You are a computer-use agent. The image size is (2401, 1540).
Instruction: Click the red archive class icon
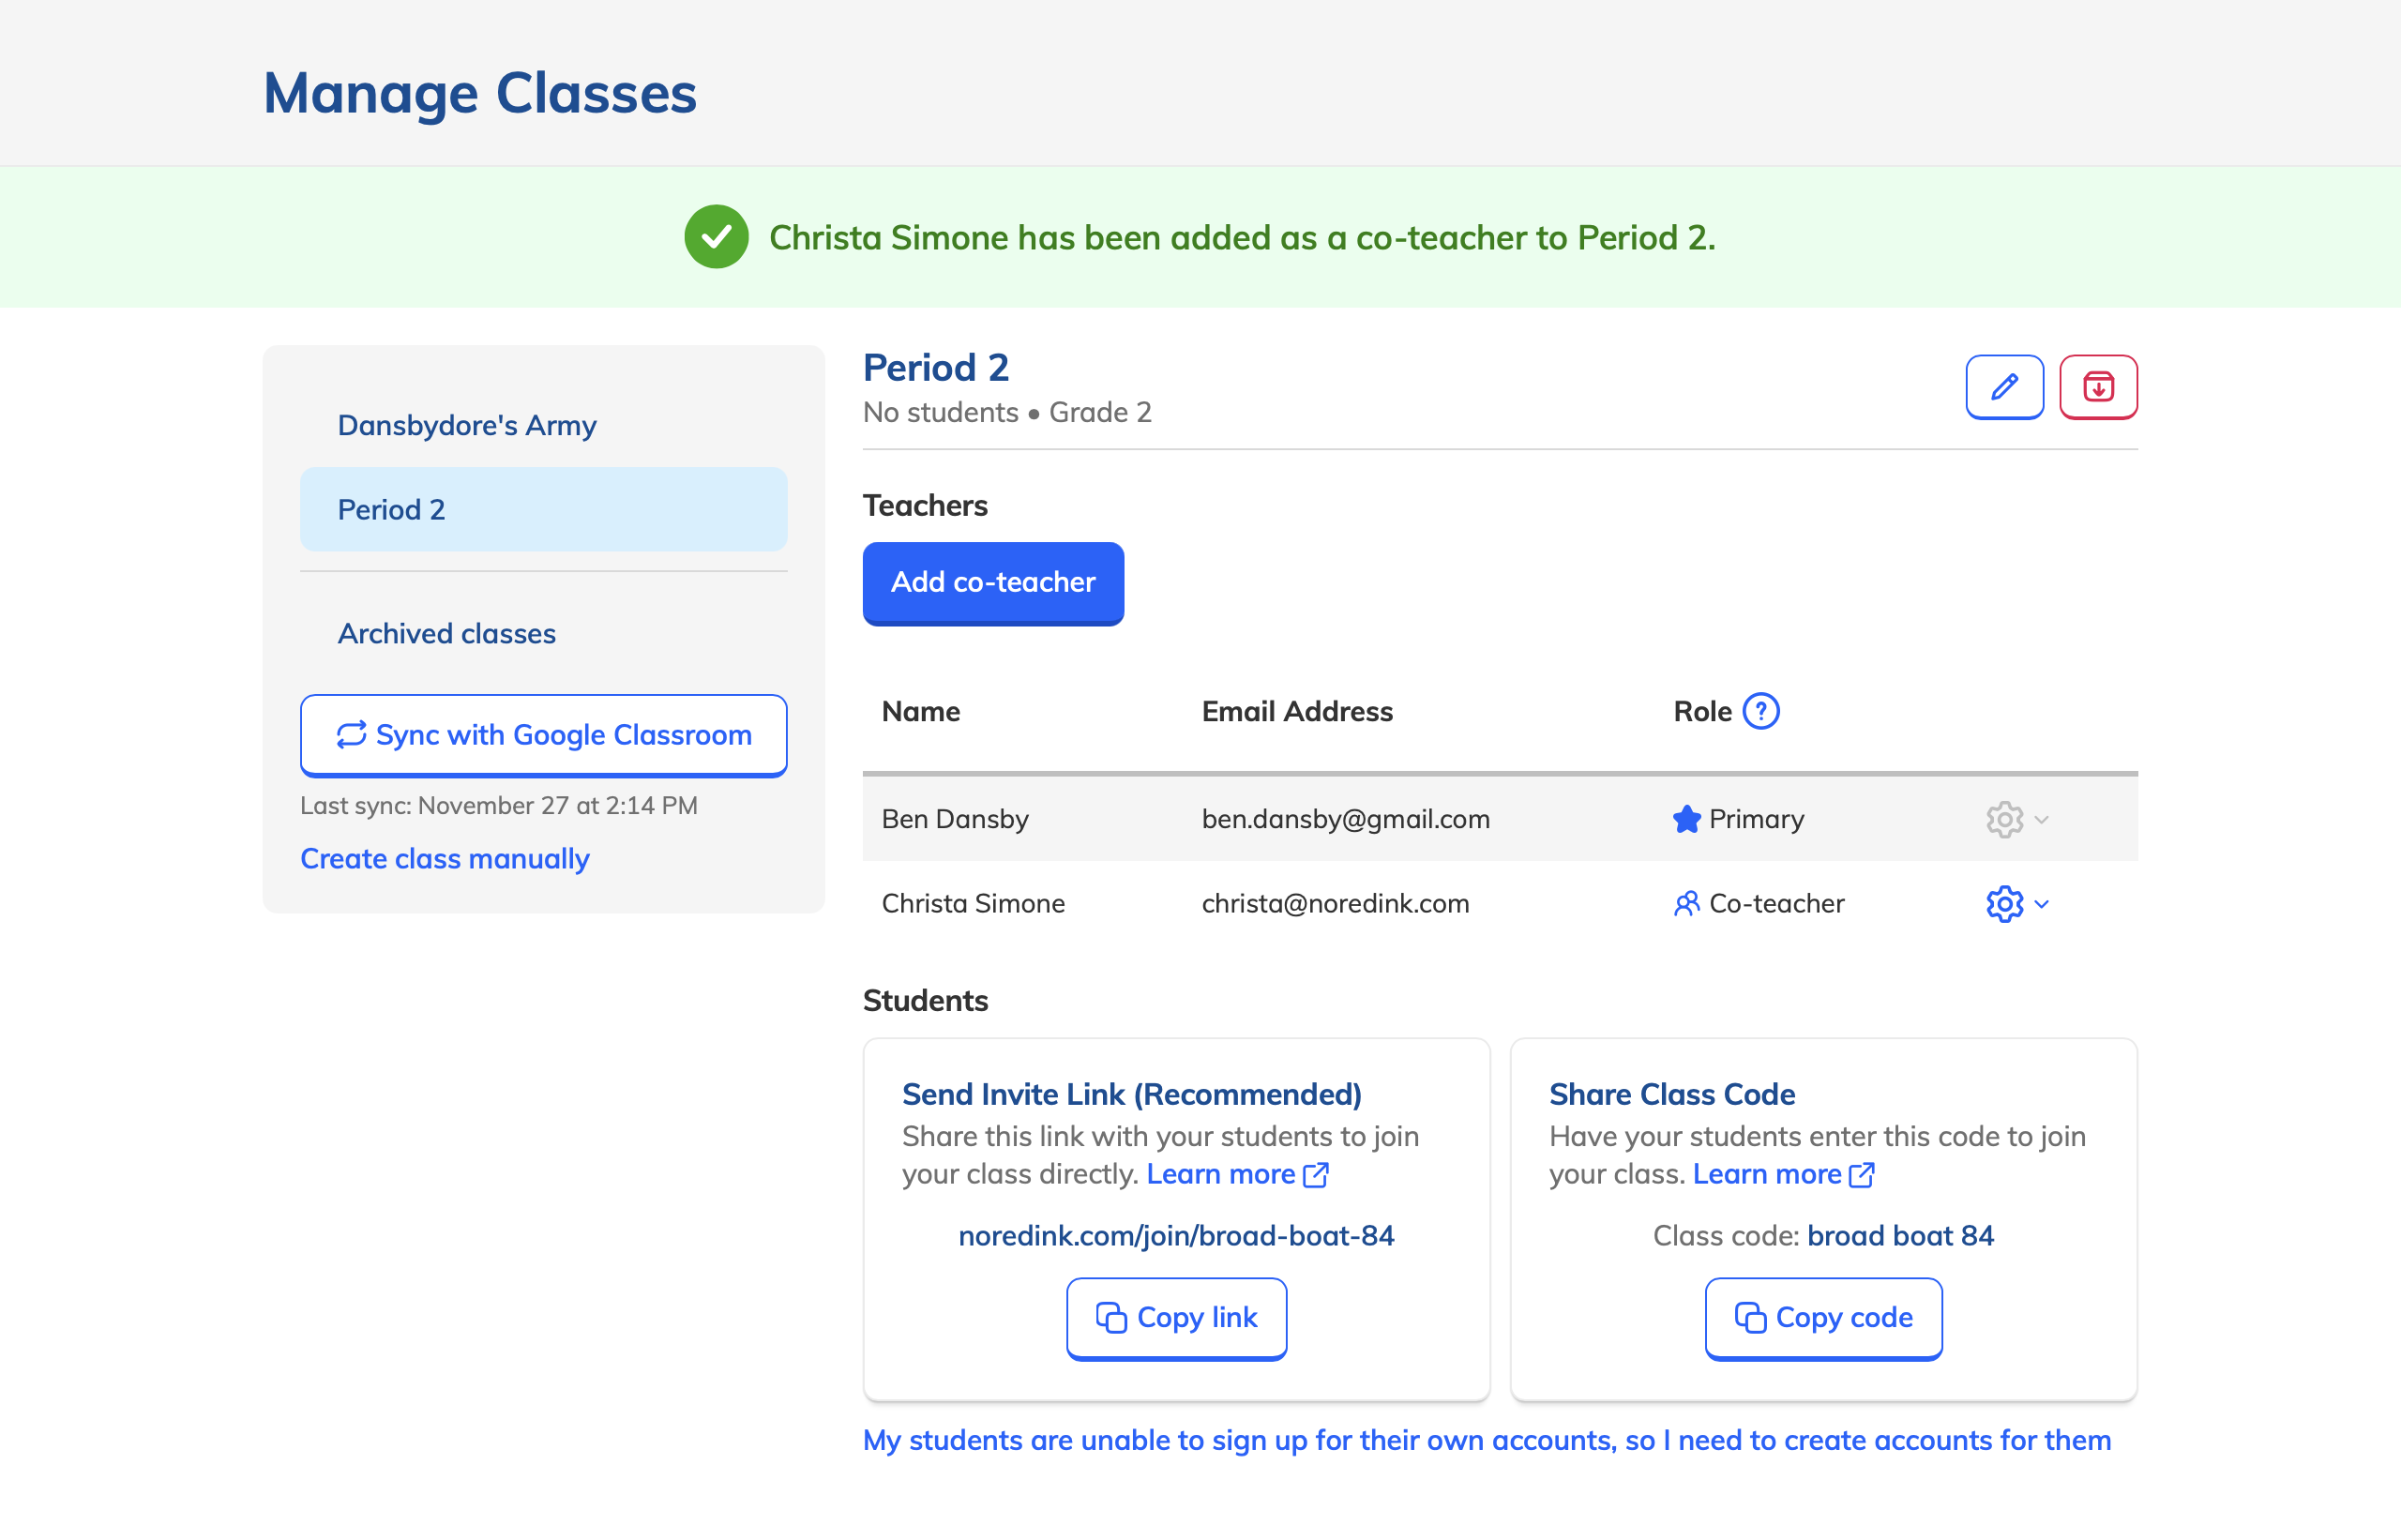(2098, 387)
